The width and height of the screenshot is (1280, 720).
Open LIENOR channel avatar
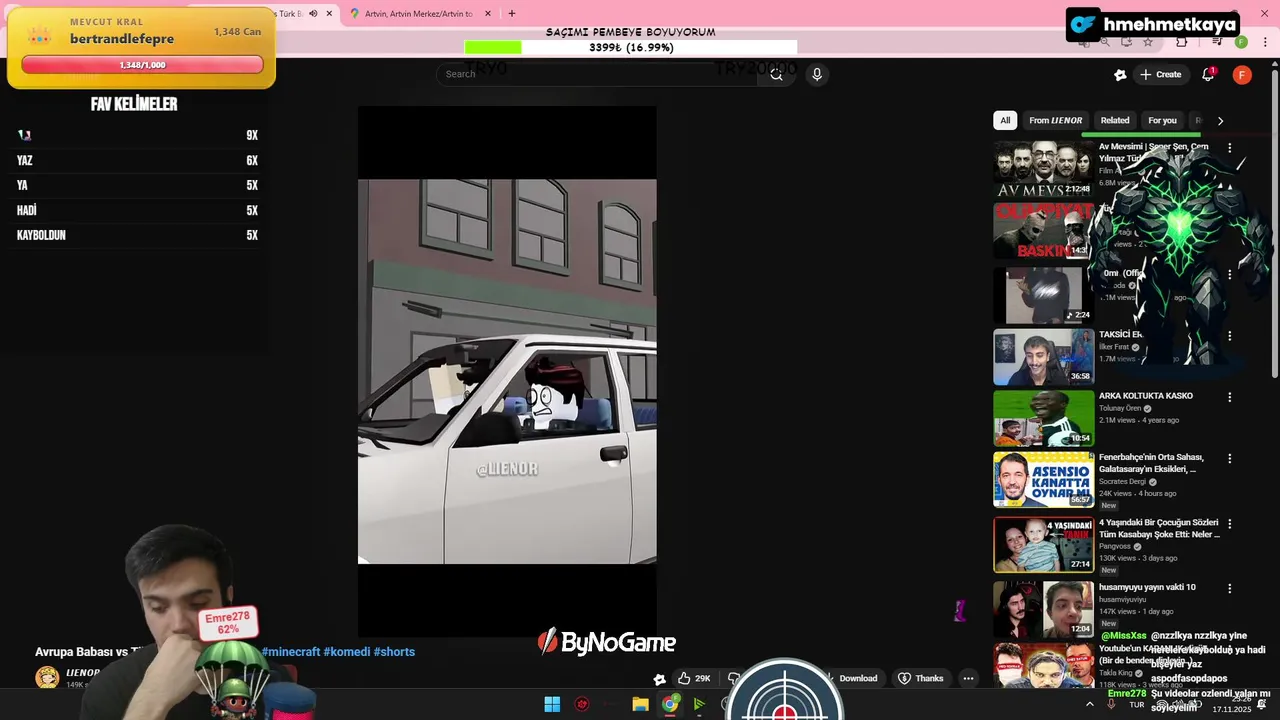pyautogui.click(x=47, y=677)
